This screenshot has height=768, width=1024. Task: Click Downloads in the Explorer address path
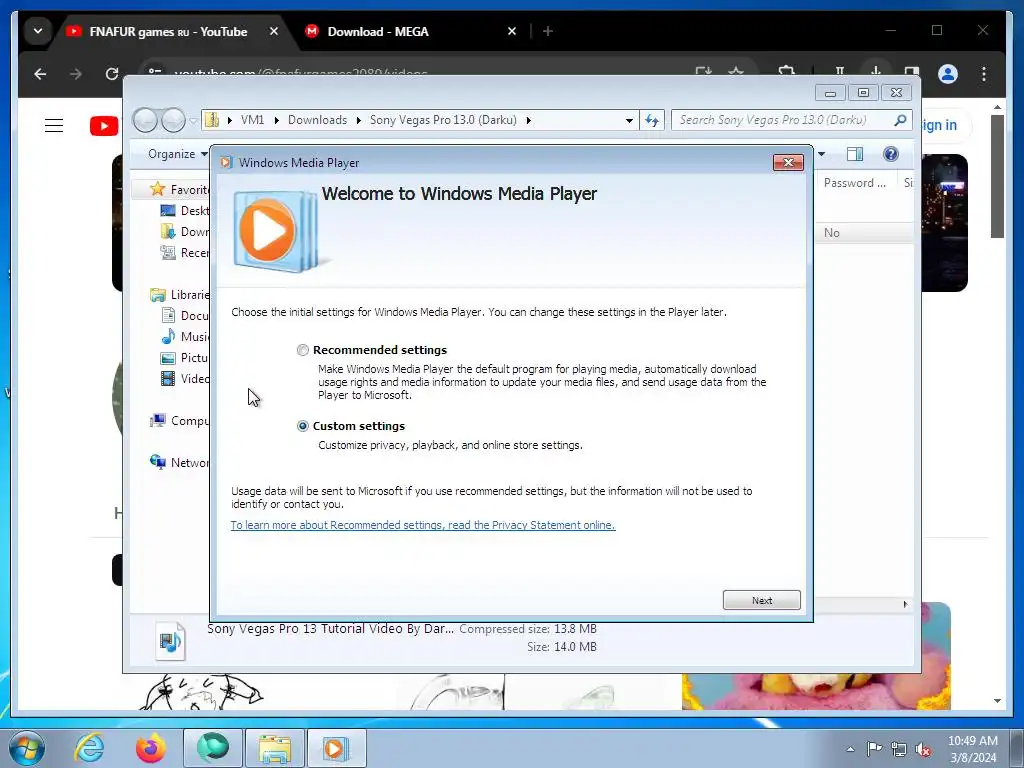click(317, 120)
